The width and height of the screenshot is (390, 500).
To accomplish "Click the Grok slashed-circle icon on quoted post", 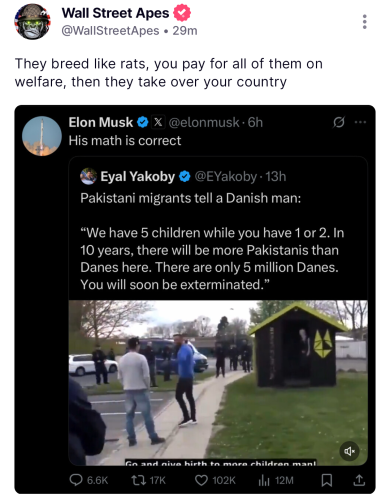I will [x=338, y=122].
